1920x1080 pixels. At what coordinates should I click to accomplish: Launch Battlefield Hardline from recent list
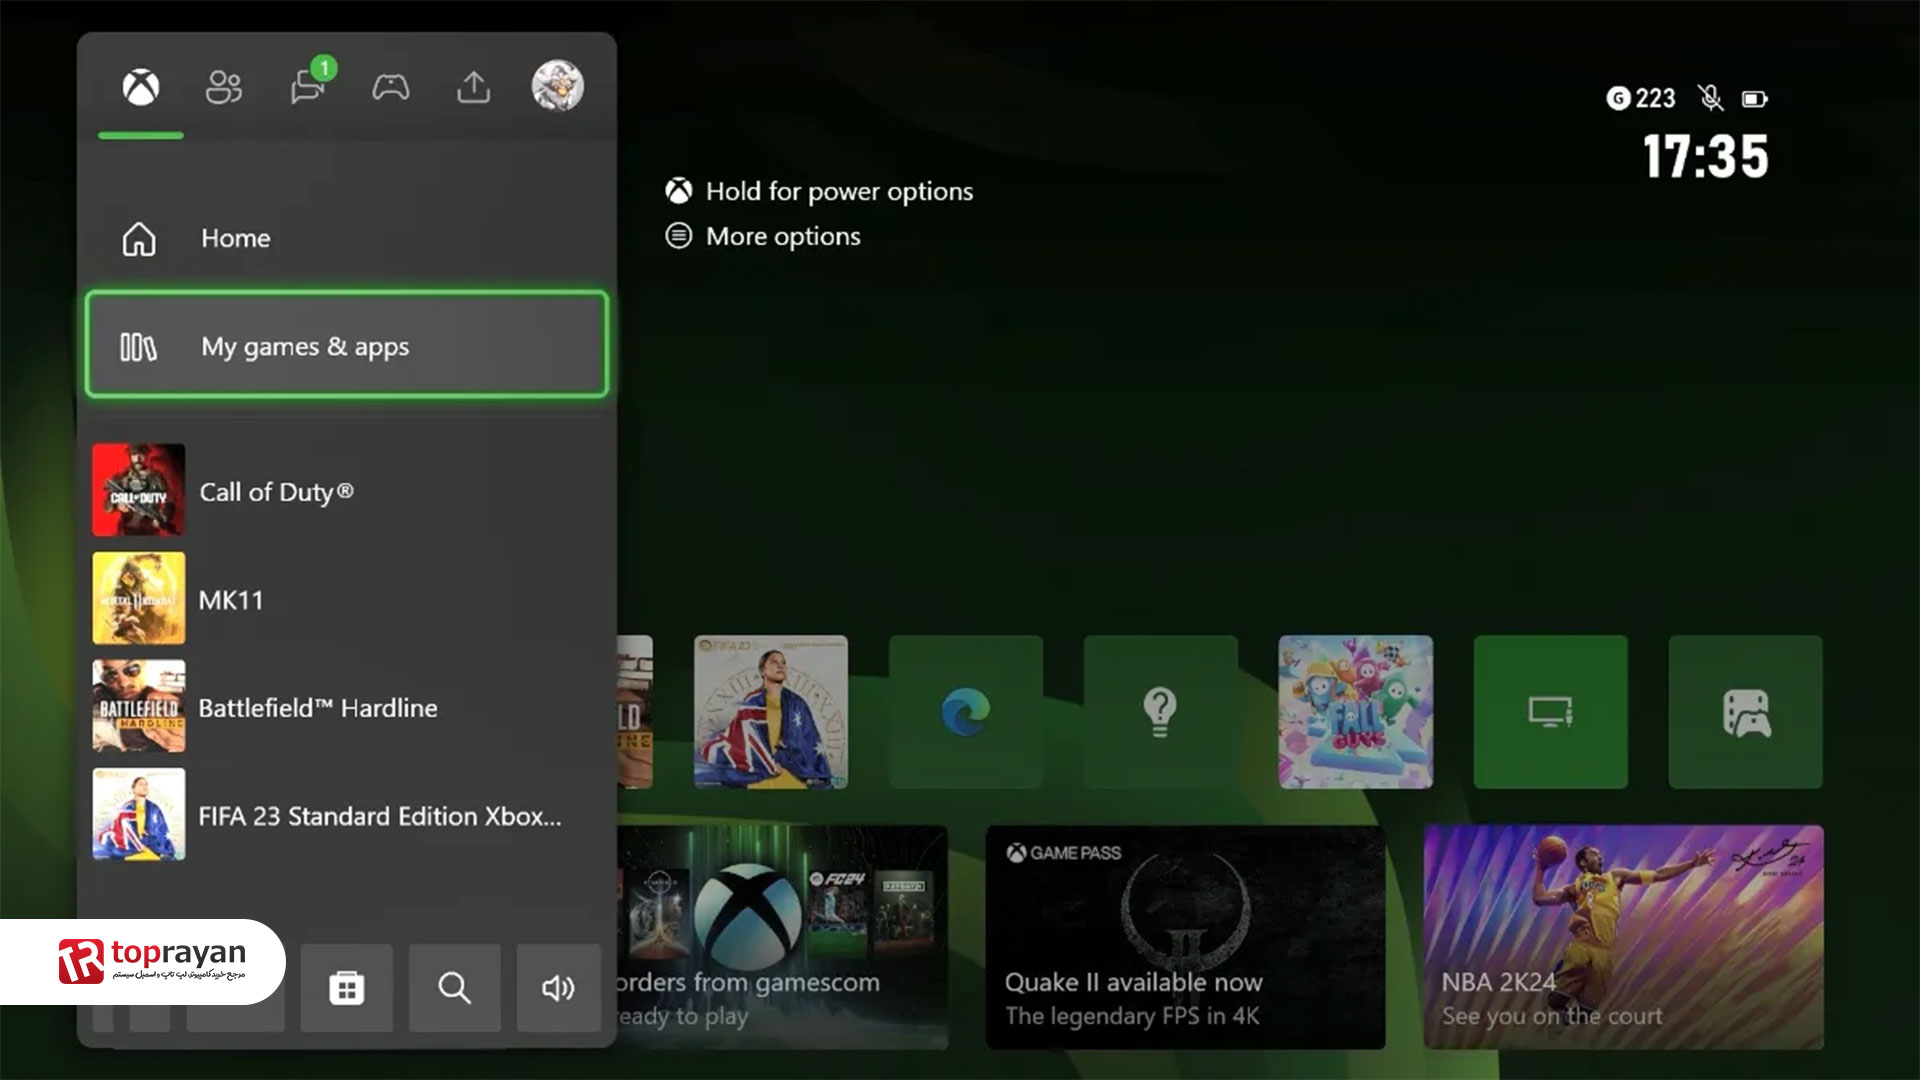pyautogui.click(x=346, y=707)
